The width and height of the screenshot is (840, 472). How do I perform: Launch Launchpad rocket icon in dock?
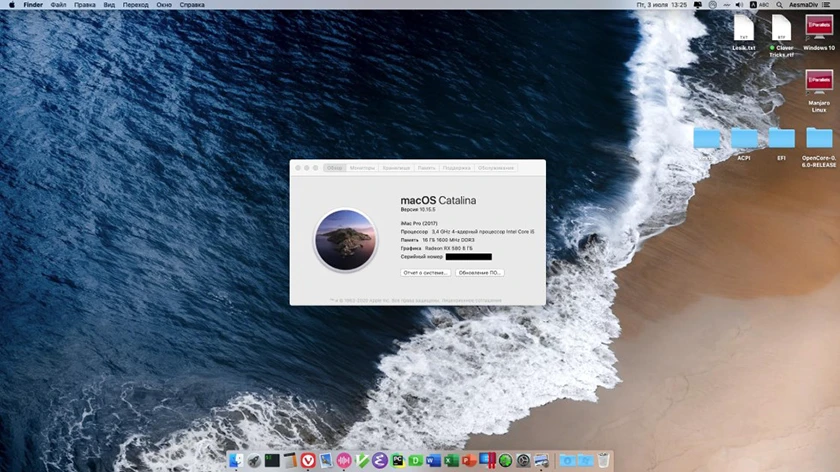point(254,460)
